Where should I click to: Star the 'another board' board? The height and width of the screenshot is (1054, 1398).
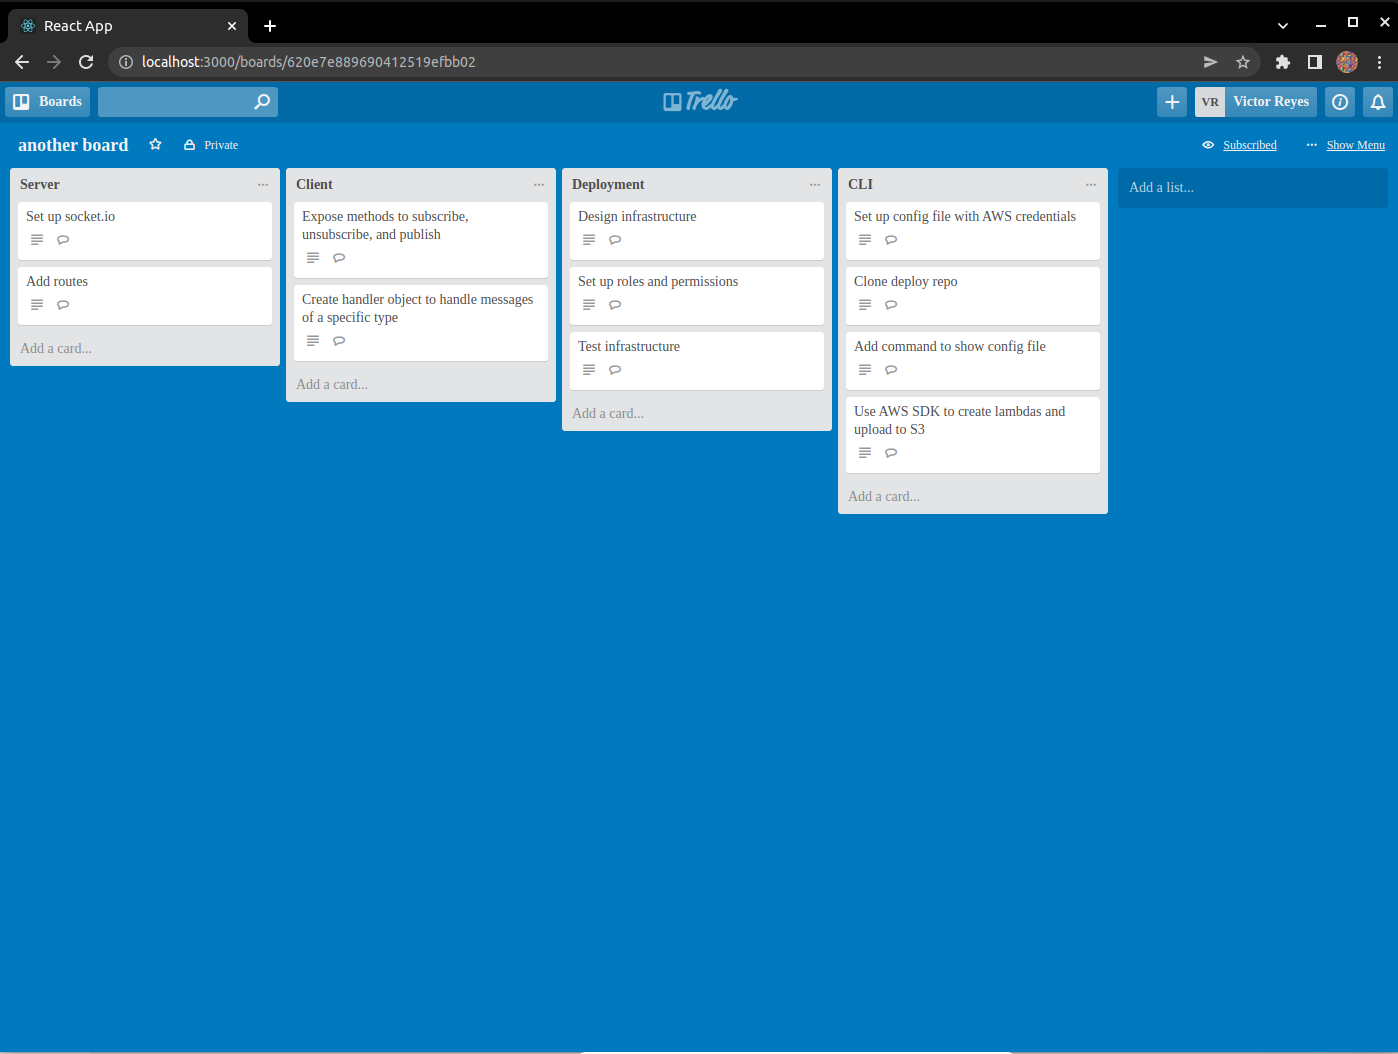(x=155, y=145)
